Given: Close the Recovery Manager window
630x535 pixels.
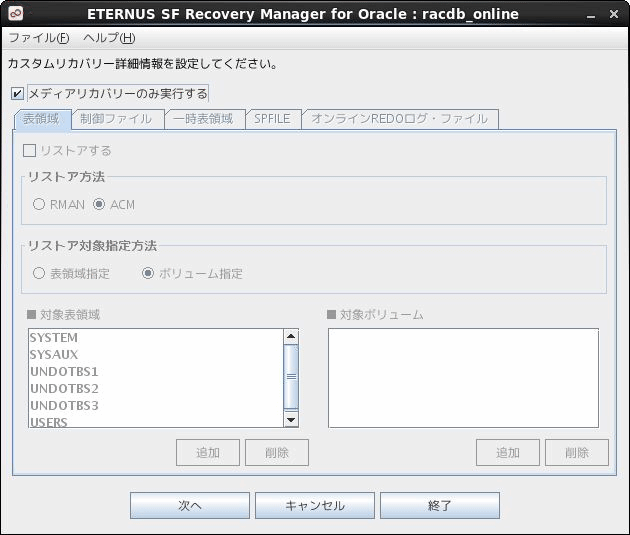Looking at the screenshot, I should 614,14.
